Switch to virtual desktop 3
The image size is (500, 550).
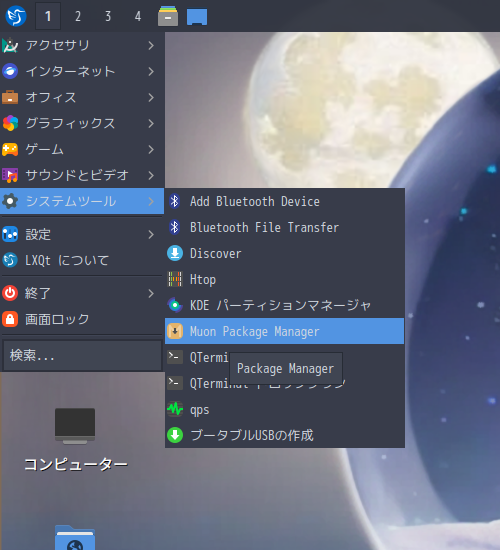click(108, 16)
